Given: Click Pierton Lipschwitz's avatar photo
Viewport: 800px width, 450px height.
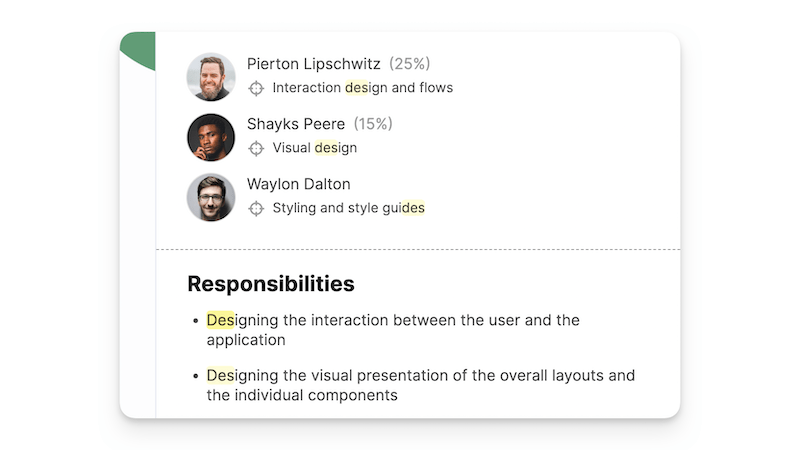Looking at the screenshot, I should pyautogui.click(x=211, y=77).
